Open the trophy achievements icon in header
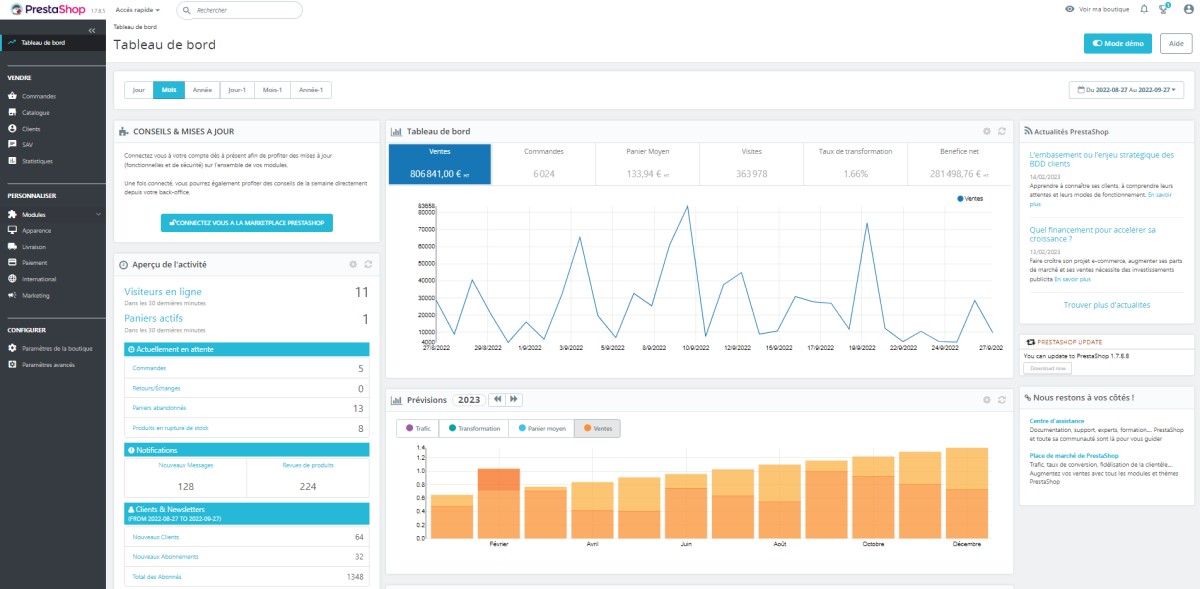Viewport: 1200px width, 589px height. [1164, 9]
